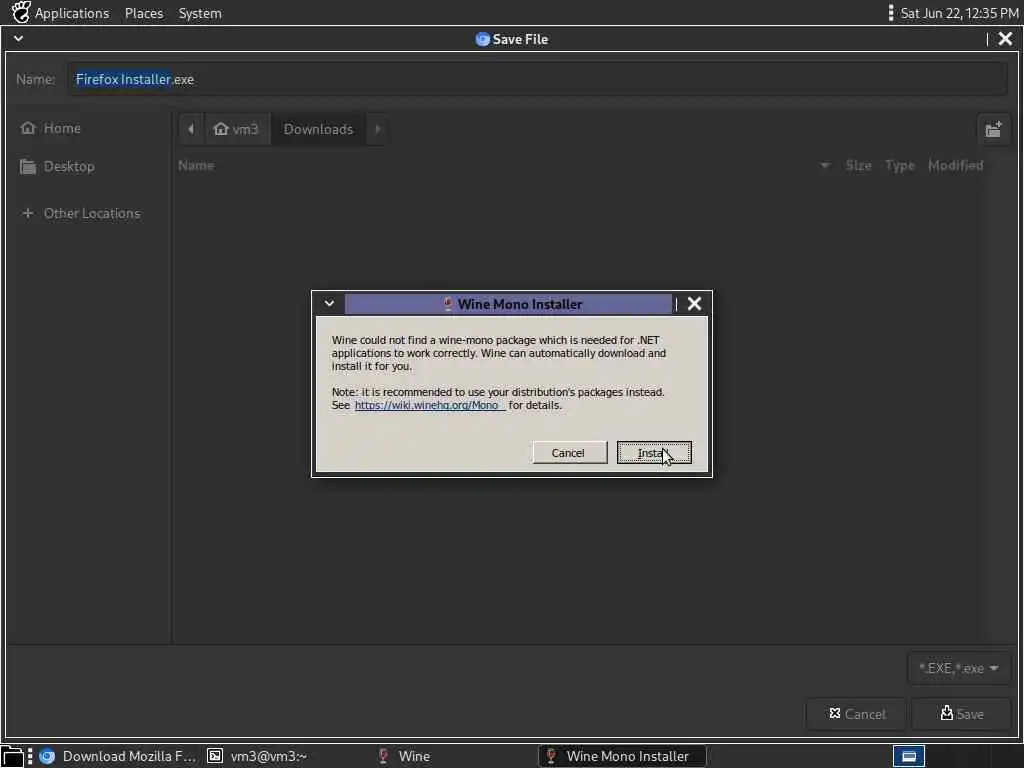Click the plus icon beside Other Locations
This screenshot has width=1024, height=768.
(x=27, y=214)
